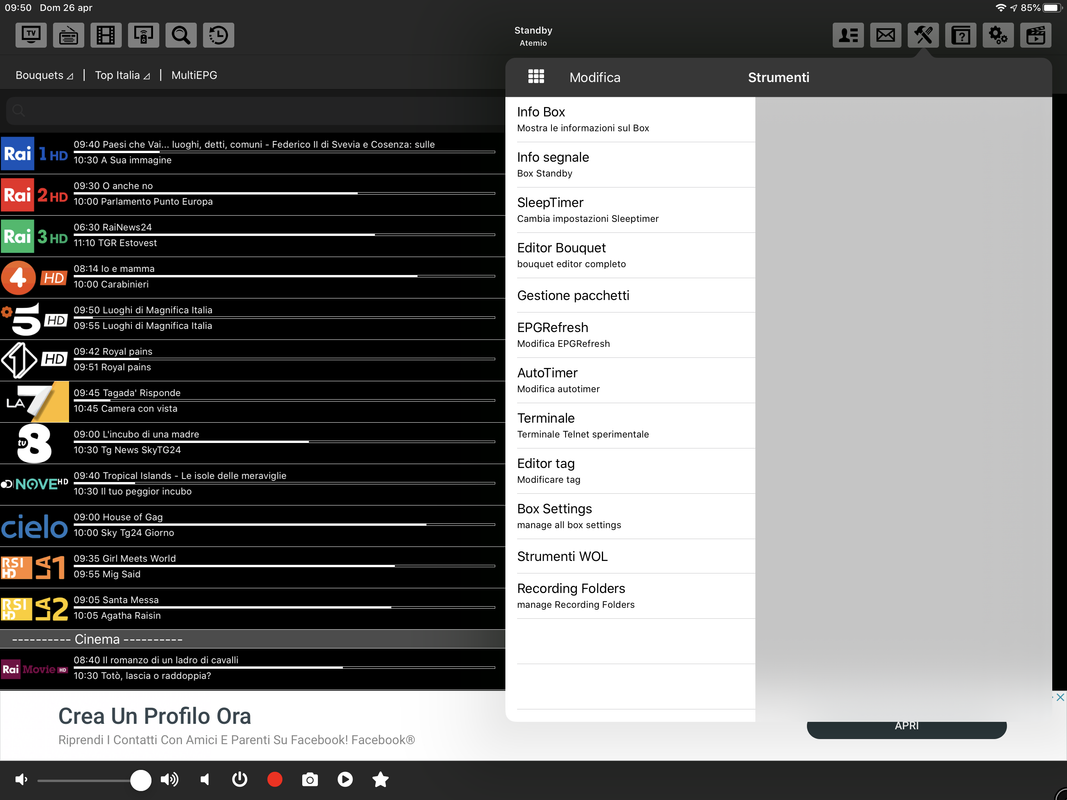Expand the Top Italia bouquet dropdown
The width and height of the screenshot is (1067, 800).
(x=122, y=76)
